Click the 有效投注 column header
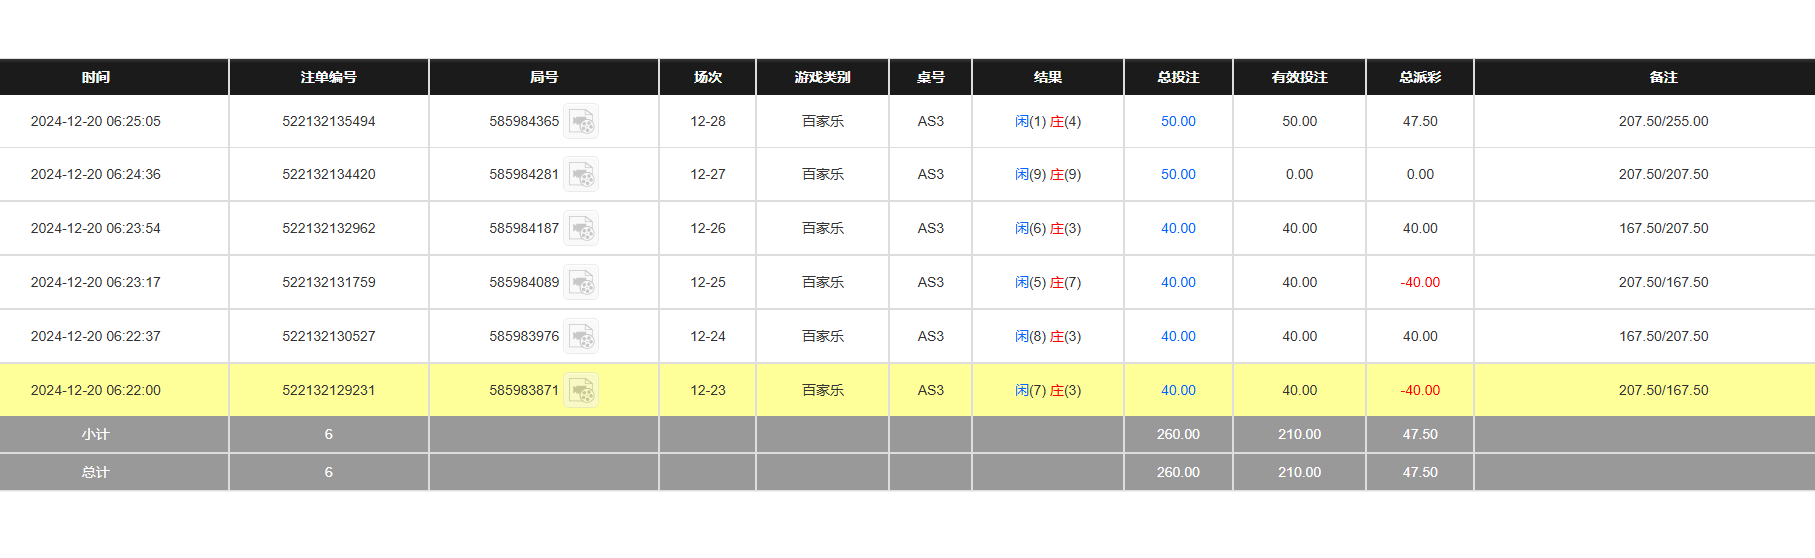The width and height of the screenshot is (1815, 558). click(1299, 77)
